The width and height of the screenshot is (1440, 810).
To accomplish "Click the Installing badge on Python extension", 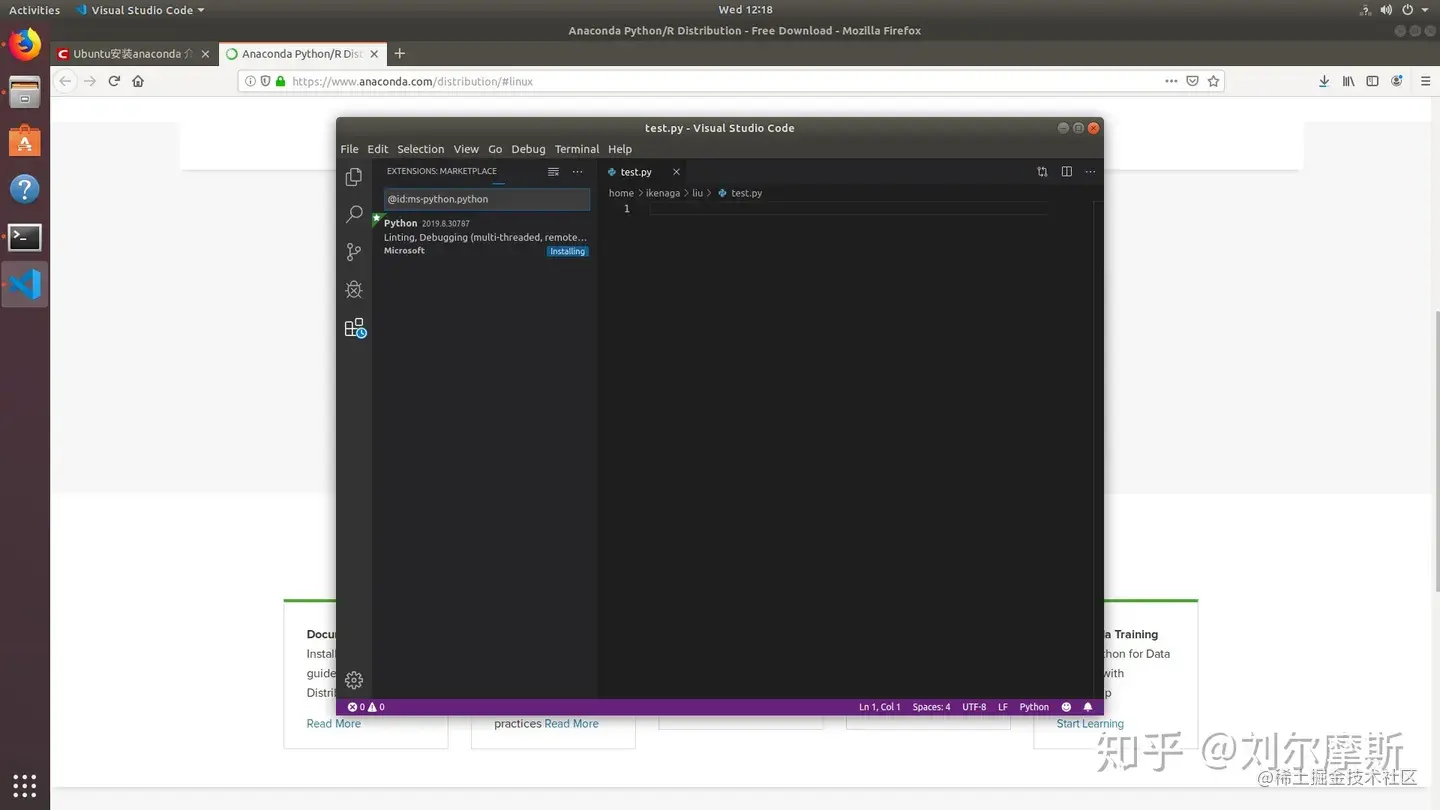I will pos(567,251).
